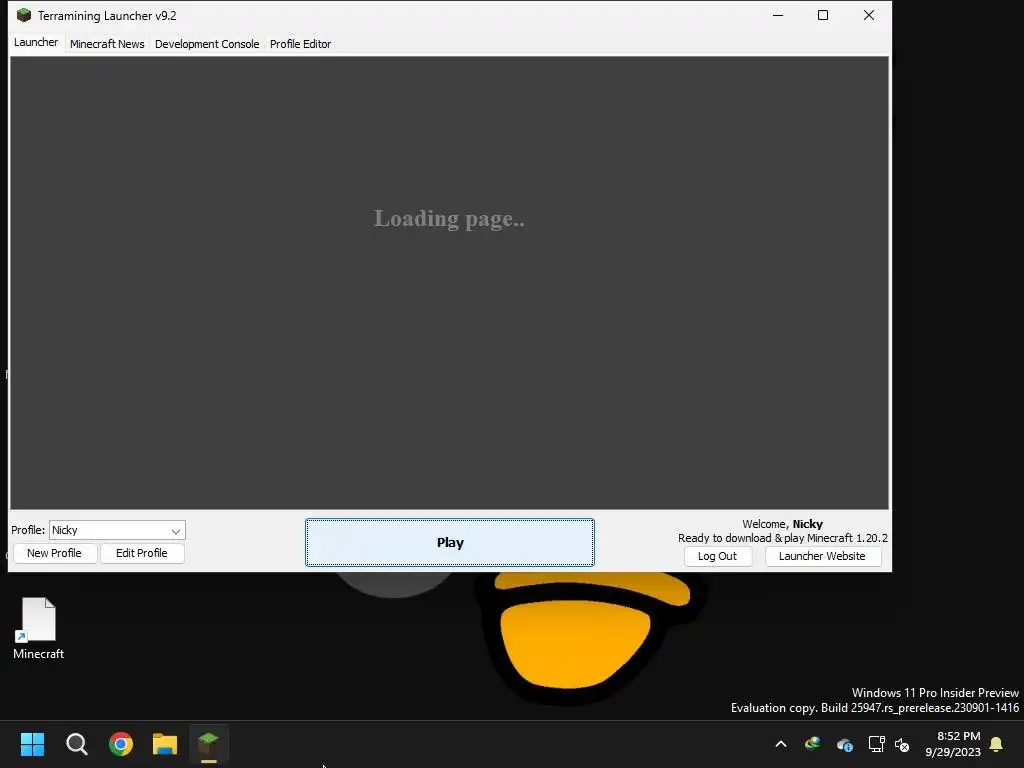Switch to the Launcher tab
The height and width of the screenshot is (768, 1024).
[x=36, y=42]
